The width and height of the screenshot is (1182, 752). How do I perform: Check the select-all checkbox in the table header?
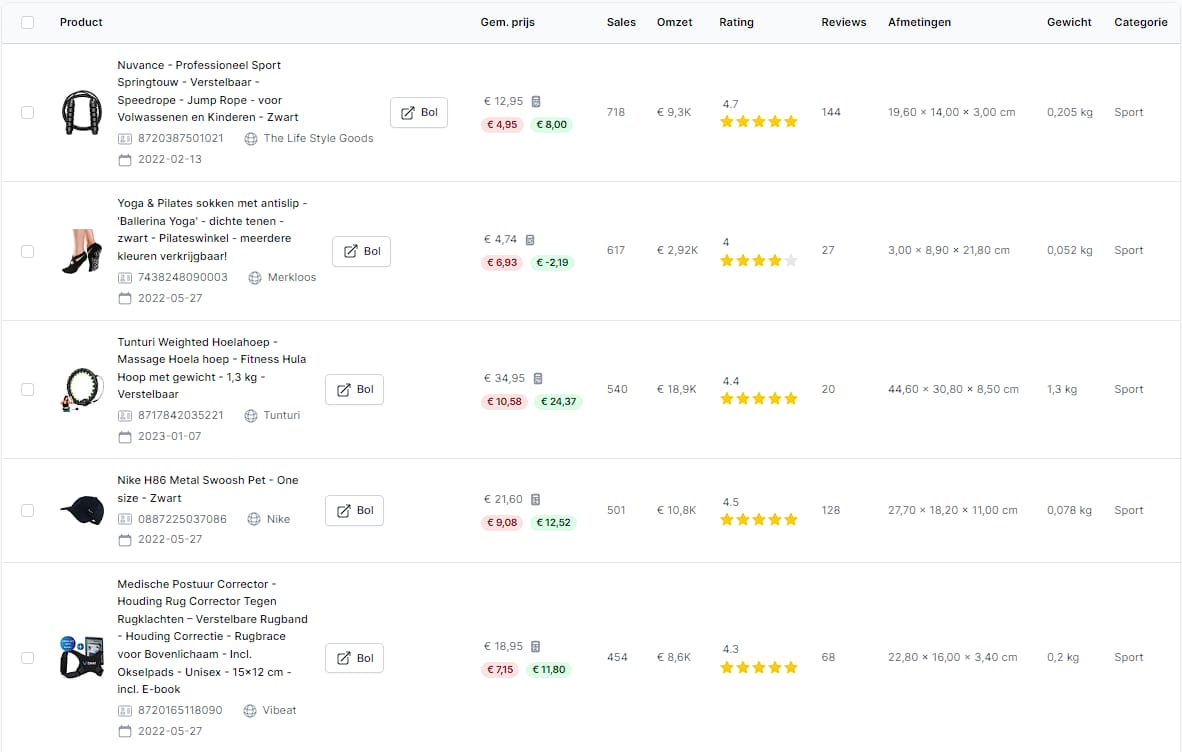tap(28, 22)
